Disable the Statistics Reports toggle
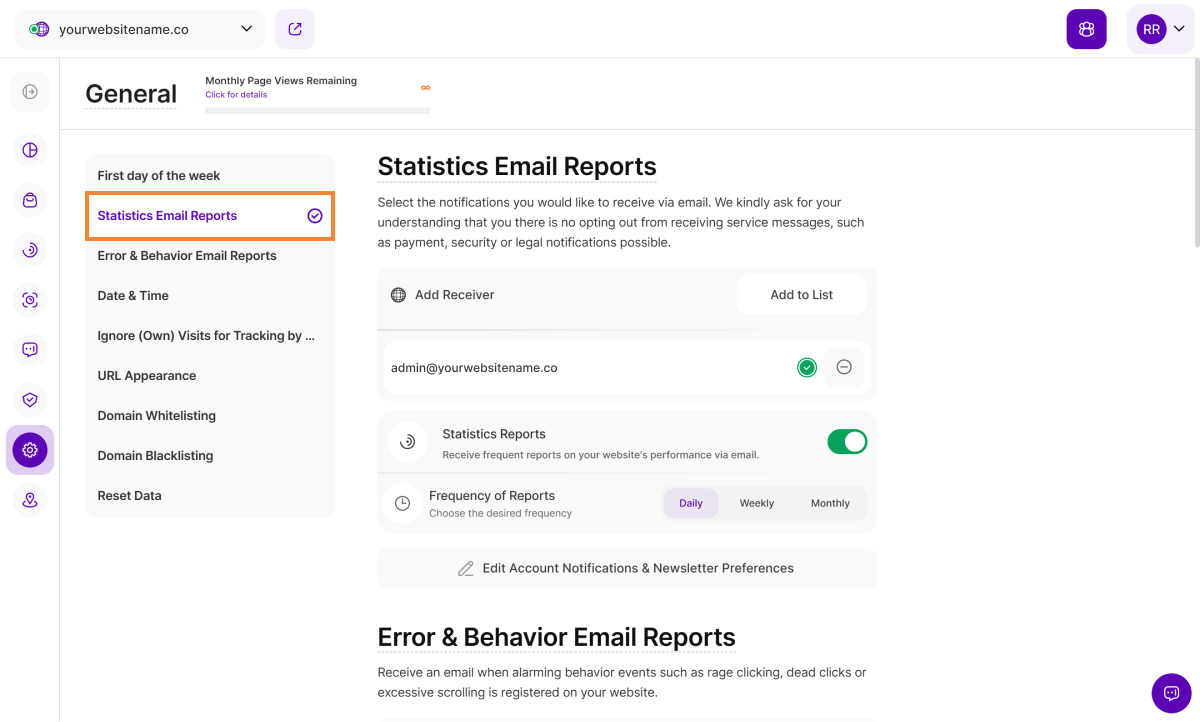The width and height of the screenshot is (1200, 722). click(847, 442)
